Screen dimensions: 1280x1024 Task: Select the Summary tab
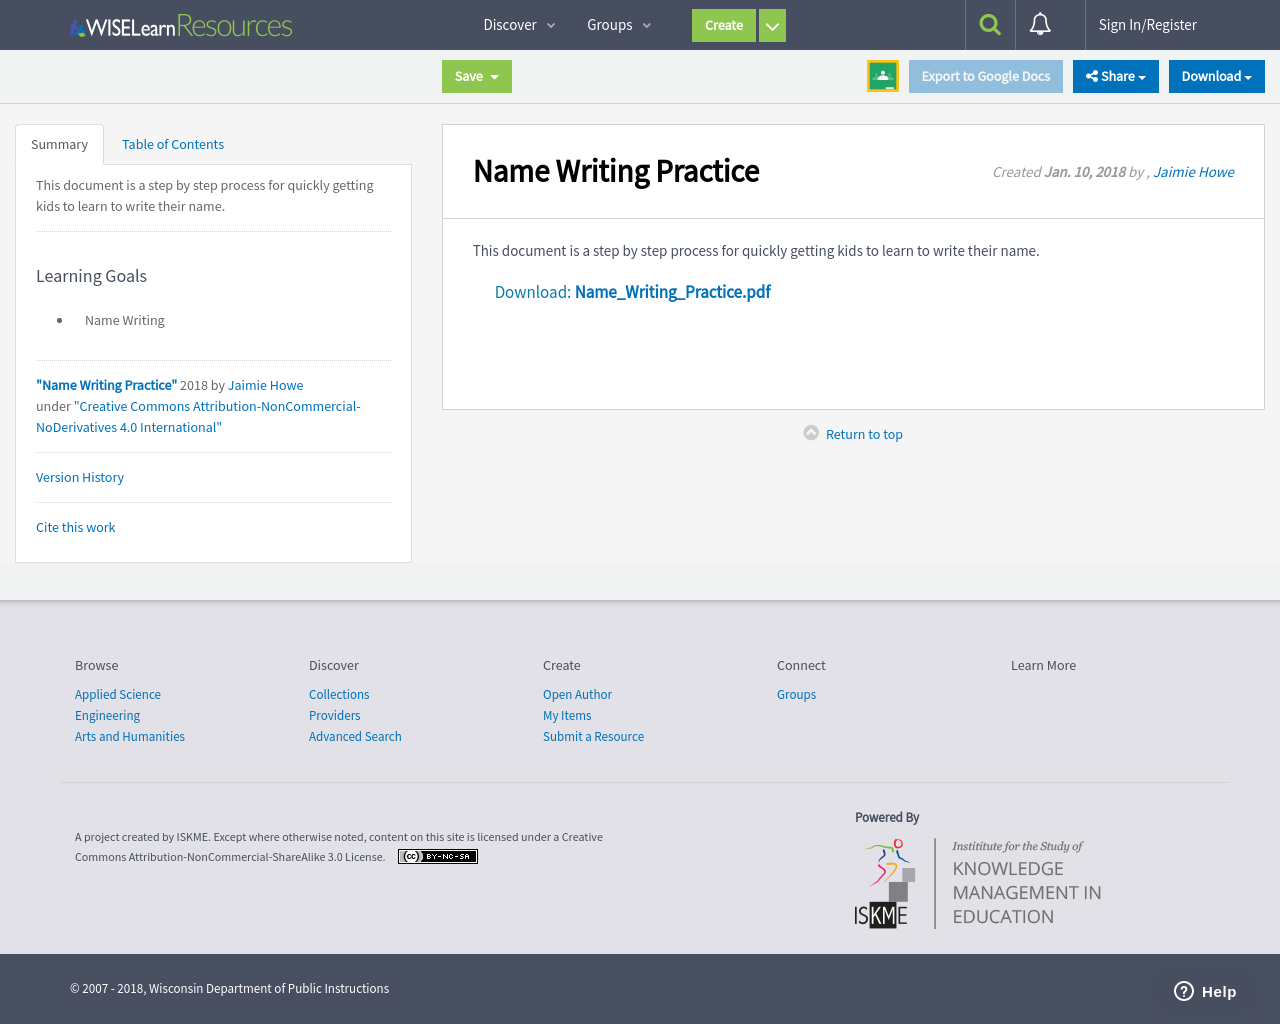(x=59, y=144)
